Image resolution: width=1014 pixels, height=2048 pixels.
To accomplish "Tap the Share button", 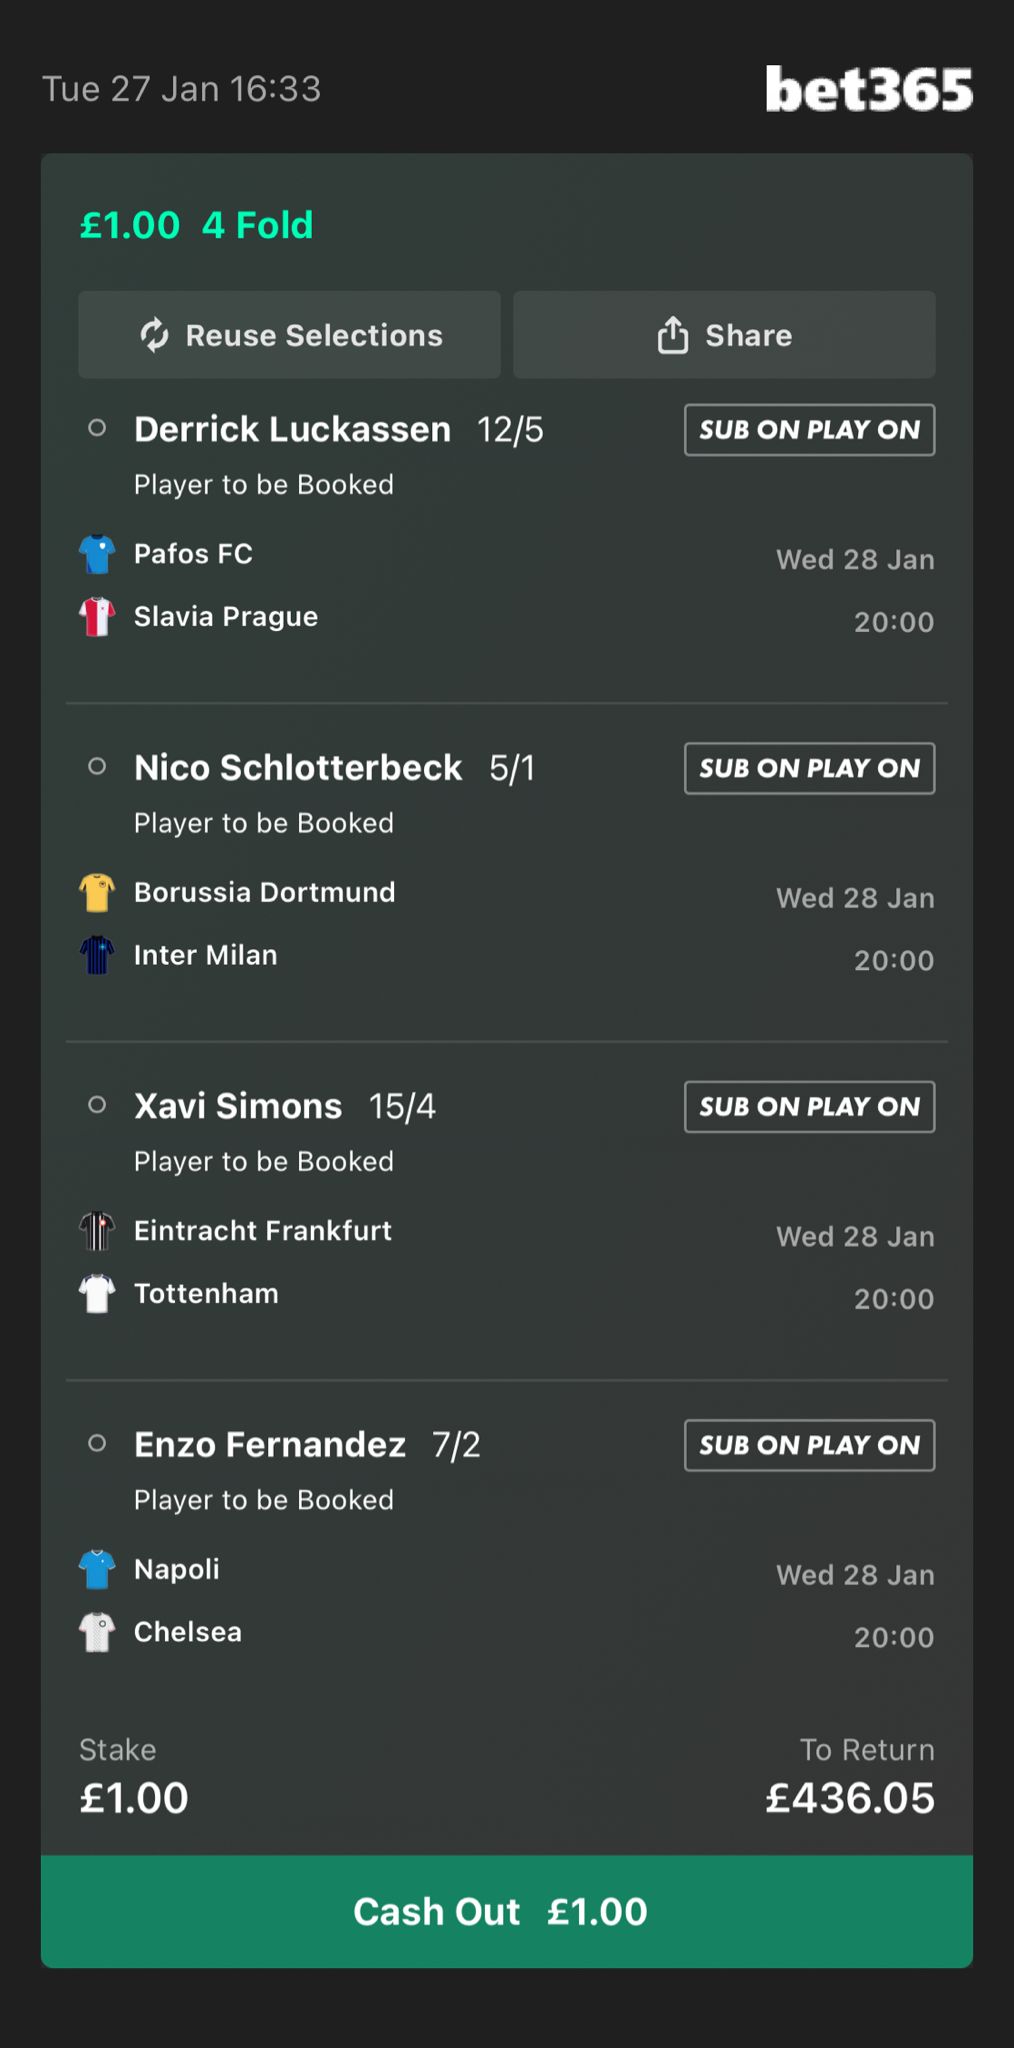I will point(724,335).
